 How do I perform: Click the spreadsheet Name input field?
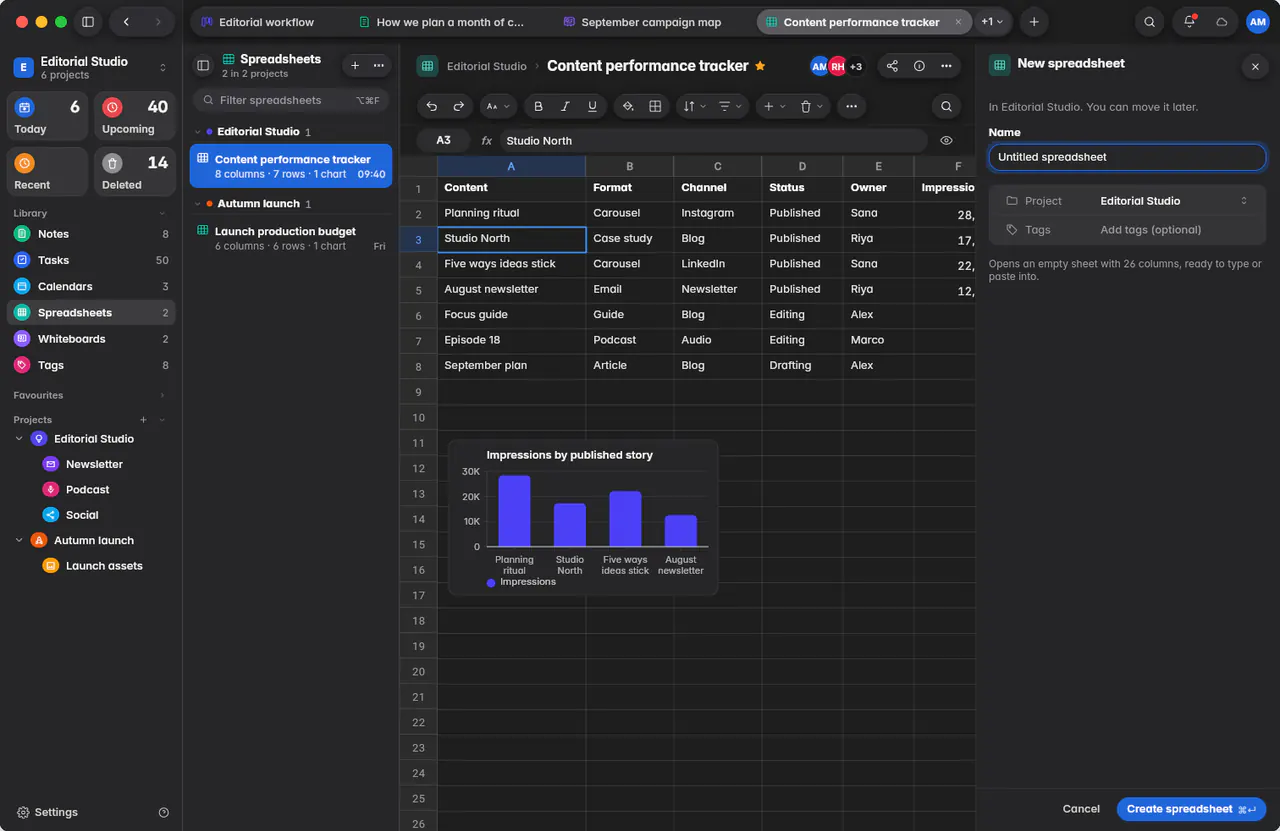pyautogui.click(x=1127, y=157)
